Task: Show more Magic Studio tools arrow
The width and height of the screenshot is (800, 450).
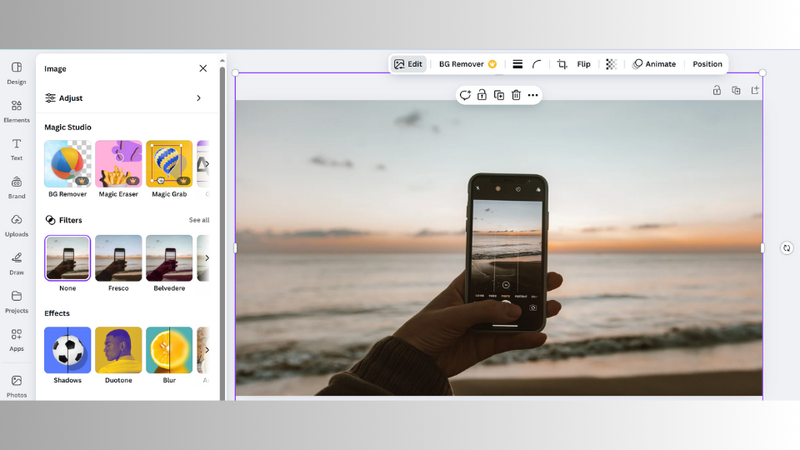Action: (x=207, y=164)
